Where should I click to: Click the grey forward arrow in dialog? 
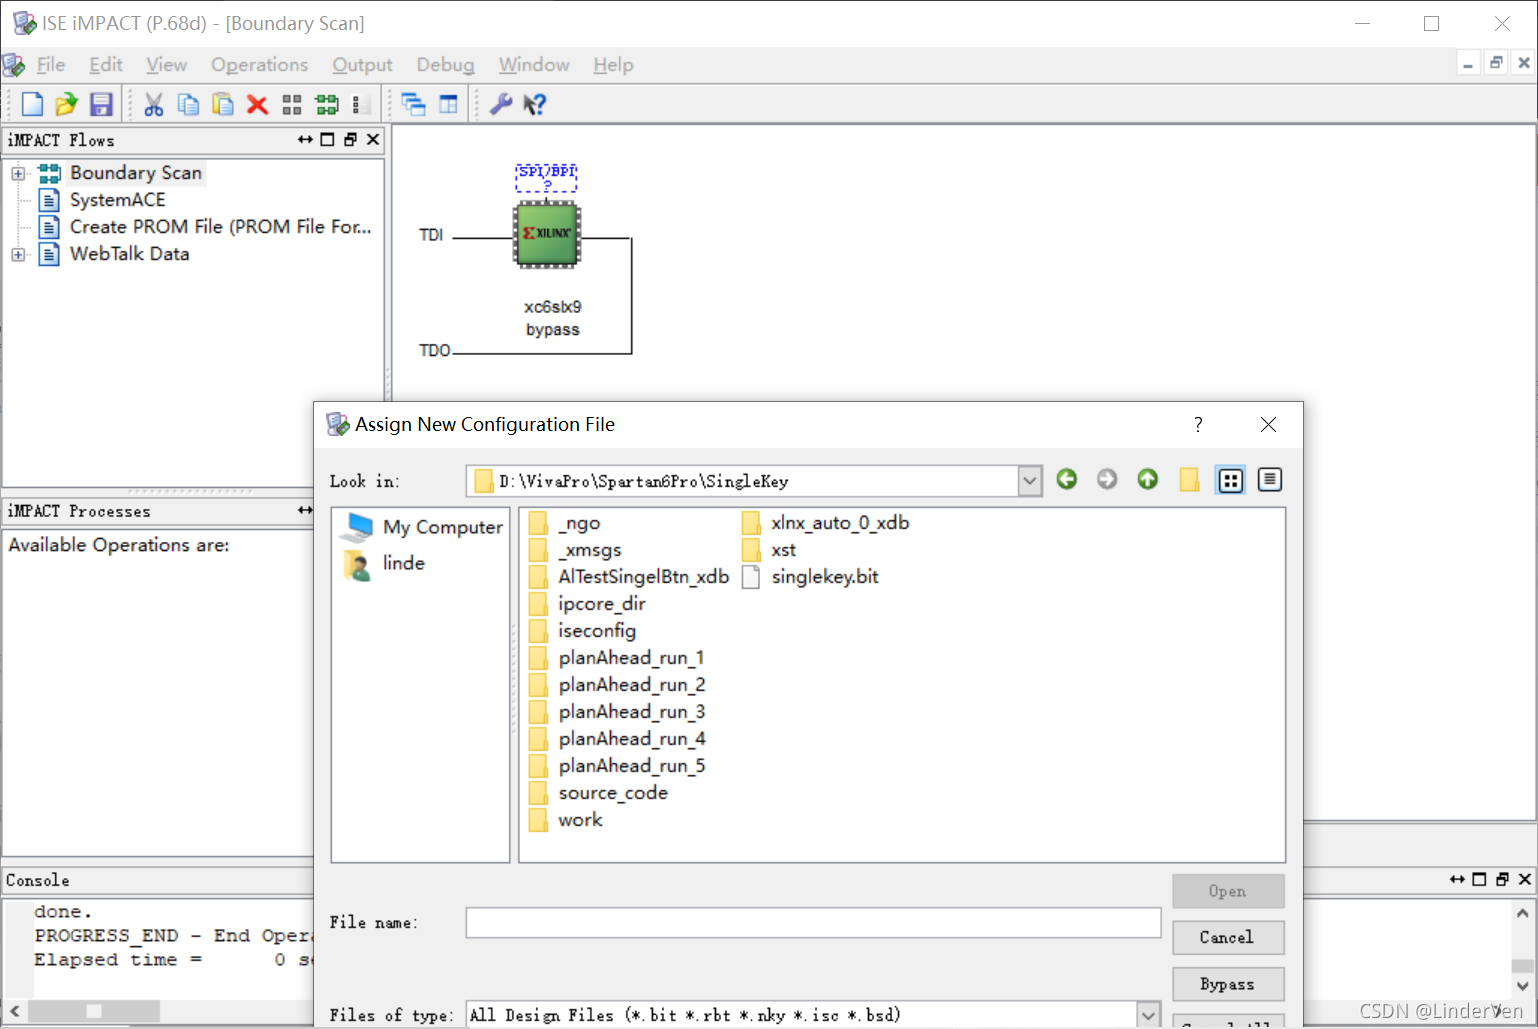point(1107,479)
